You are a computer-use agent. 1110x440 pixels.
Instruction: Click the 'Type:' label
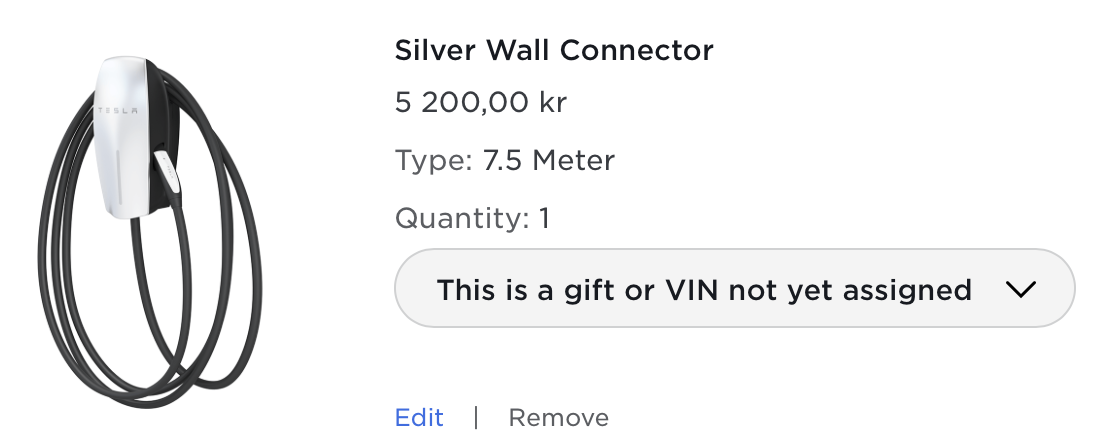click(434, 160)
